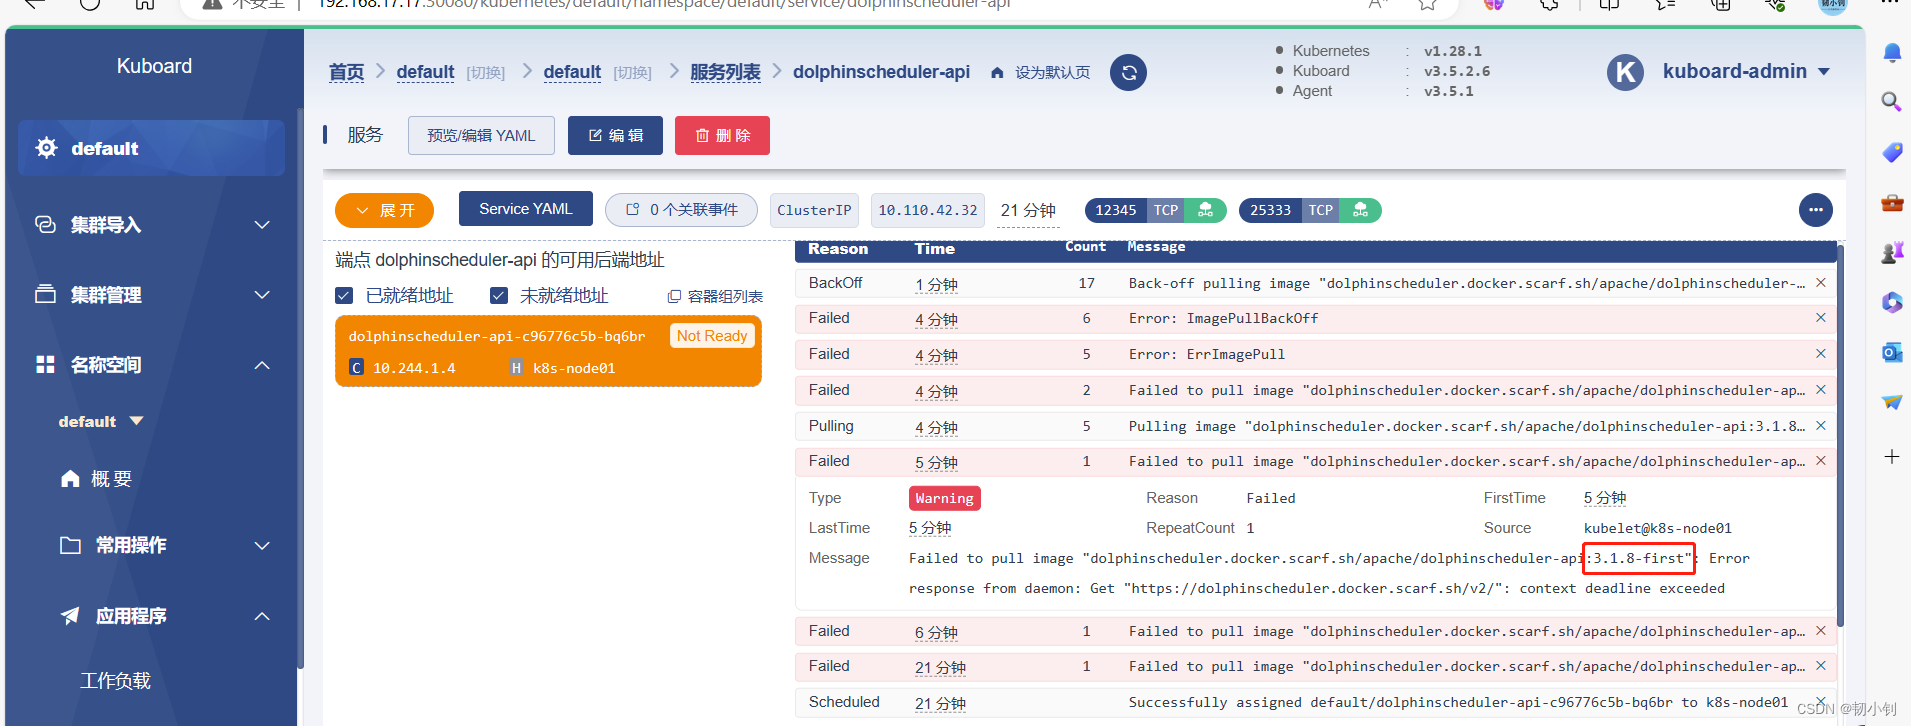Open 工作负载 in the sidebar menu

click(115, 681)
